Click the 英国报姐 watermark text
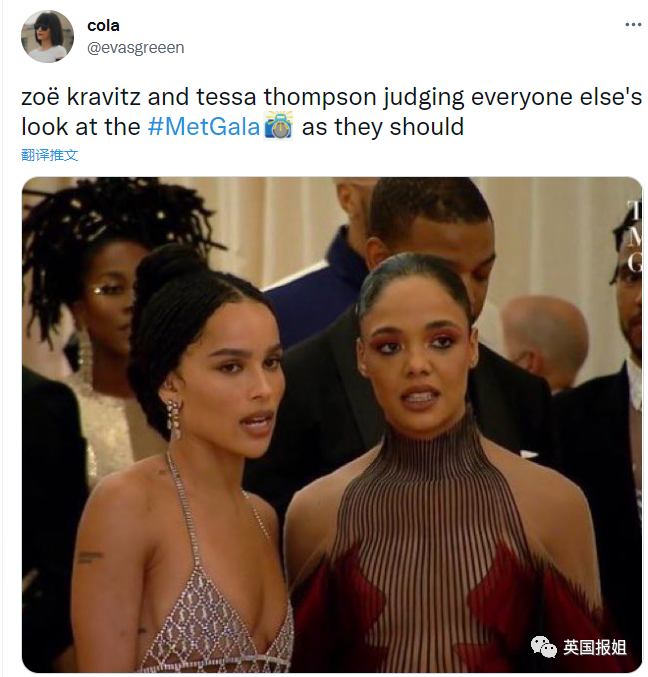The image size is (648, 677). tap(595, 647)
